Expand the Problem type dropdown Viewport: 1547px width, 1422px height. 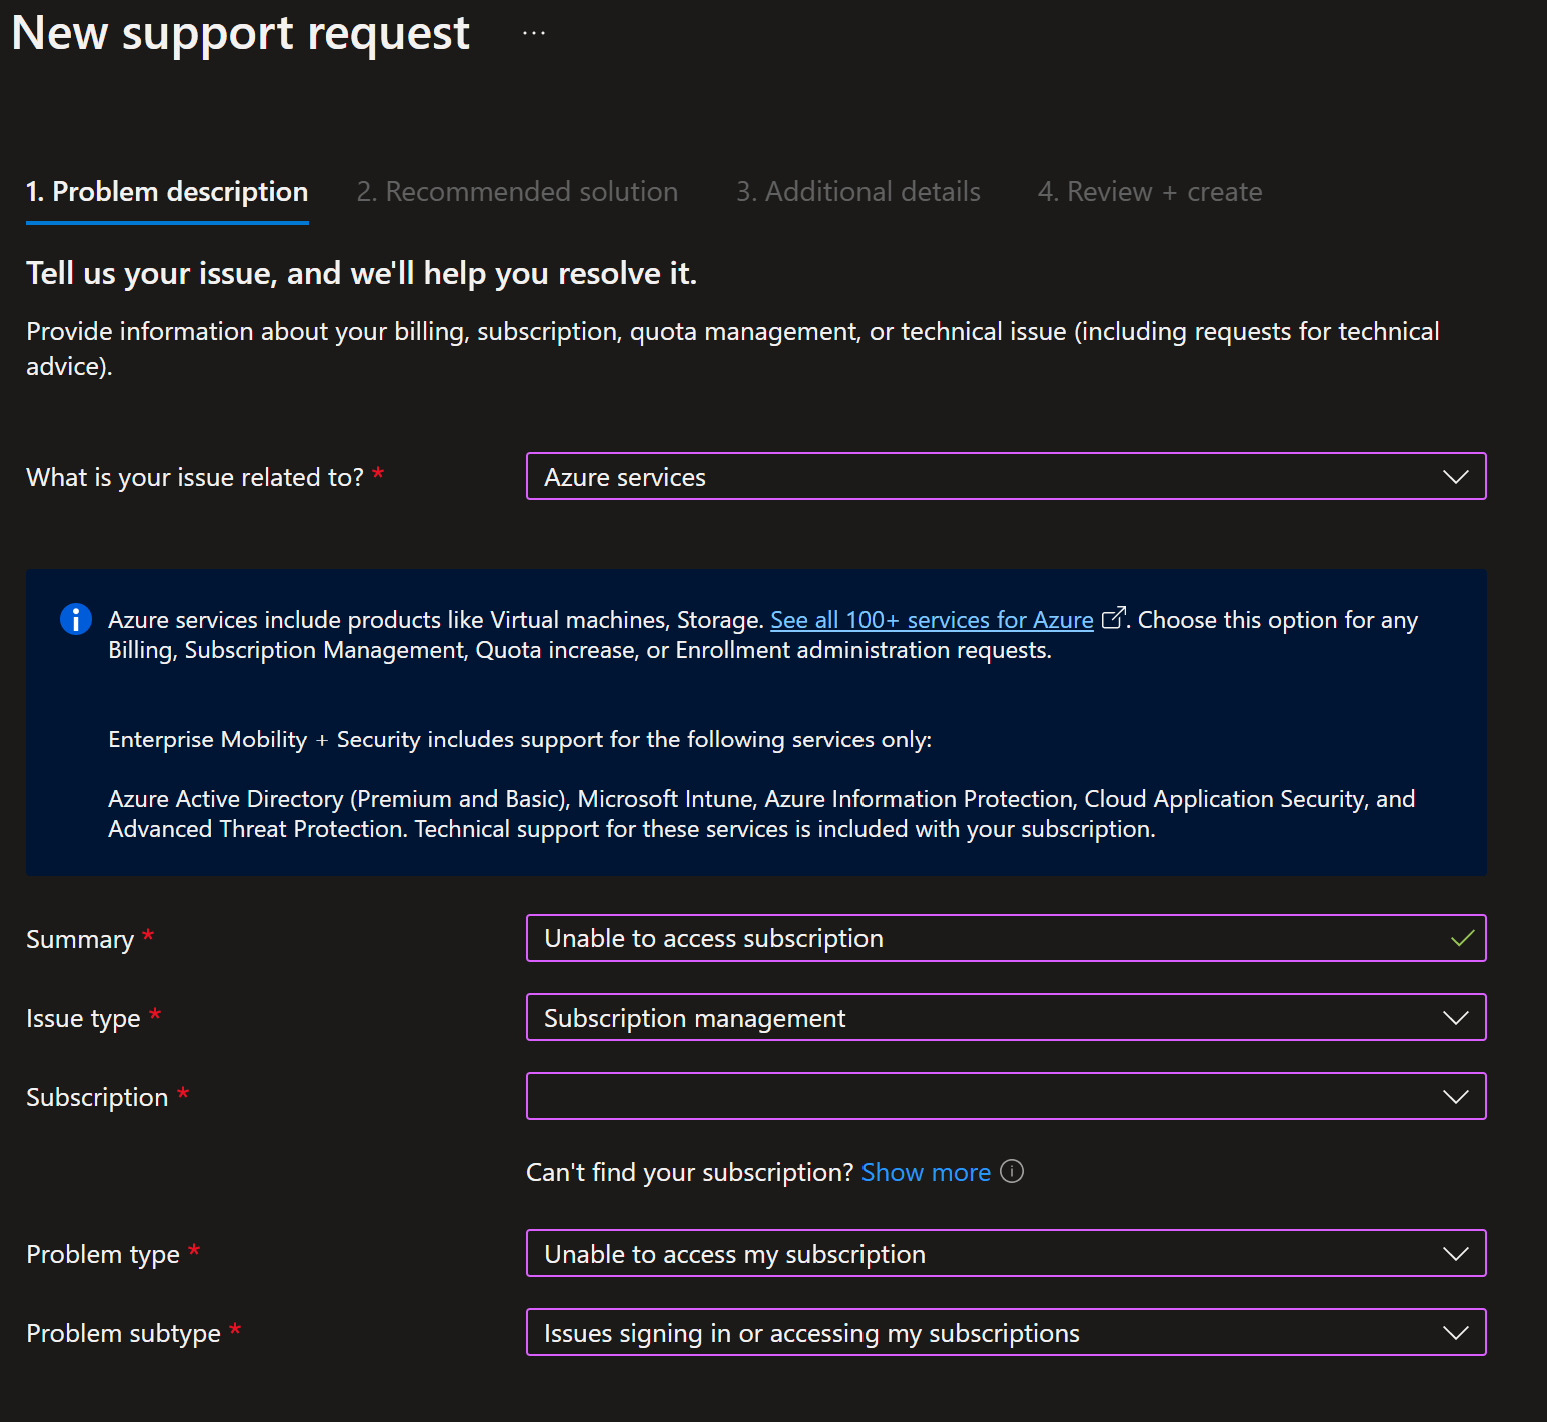(1006, 1253)
